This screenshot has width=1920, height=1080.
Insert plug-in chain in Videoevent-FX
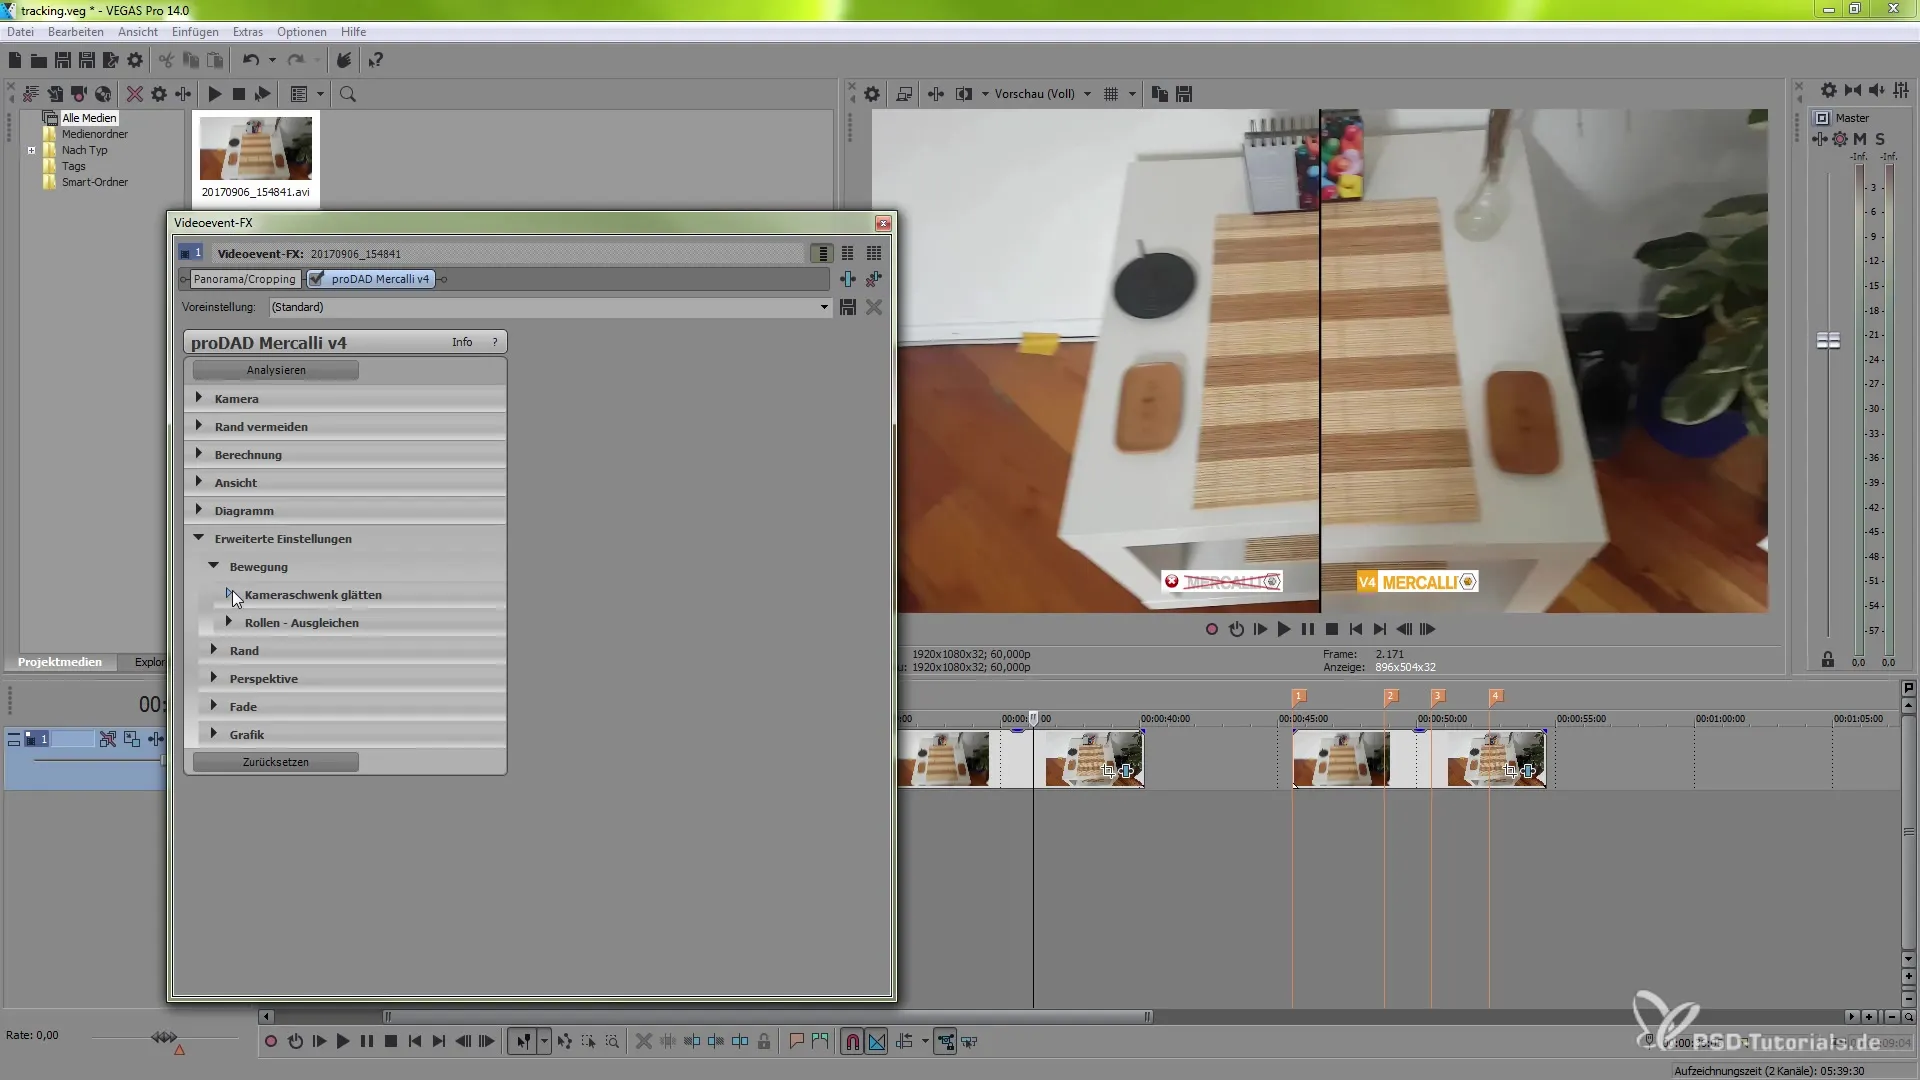click(x=847, y=279)
